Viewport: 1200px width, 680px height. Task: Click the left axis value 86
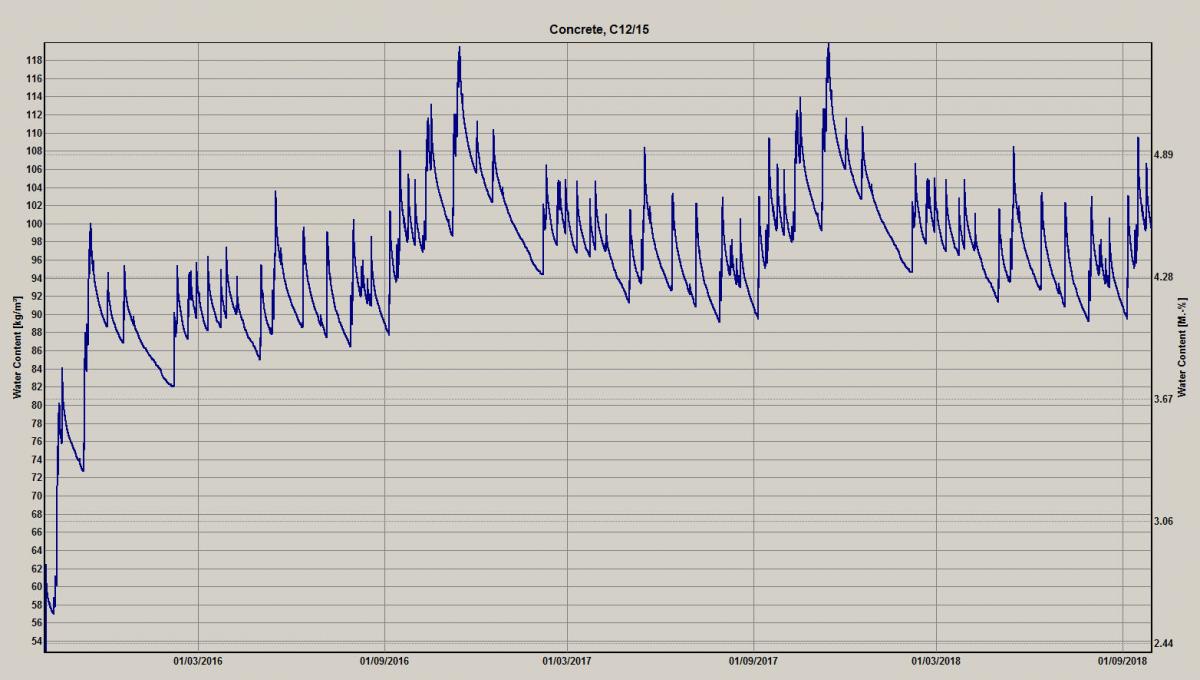36,351
